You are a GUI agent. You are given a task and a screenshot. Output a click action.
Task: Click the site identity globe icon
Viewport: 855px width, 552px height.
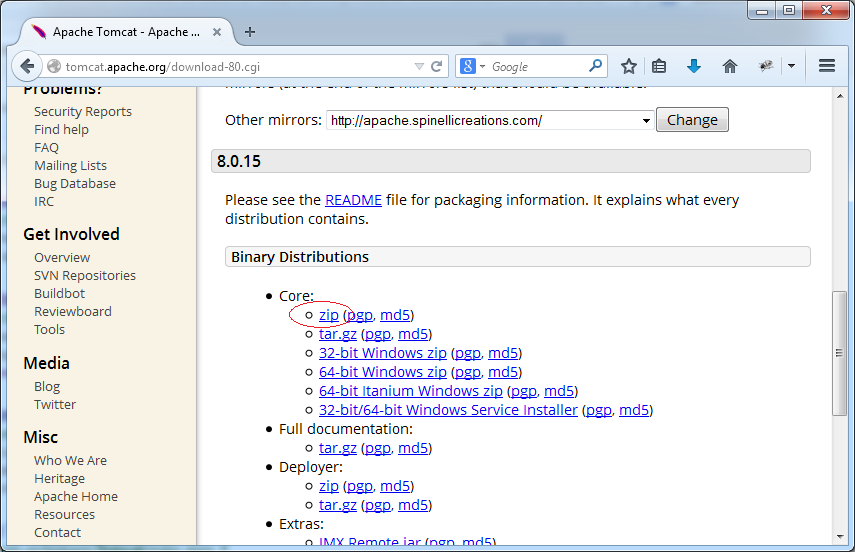[53, 67]
